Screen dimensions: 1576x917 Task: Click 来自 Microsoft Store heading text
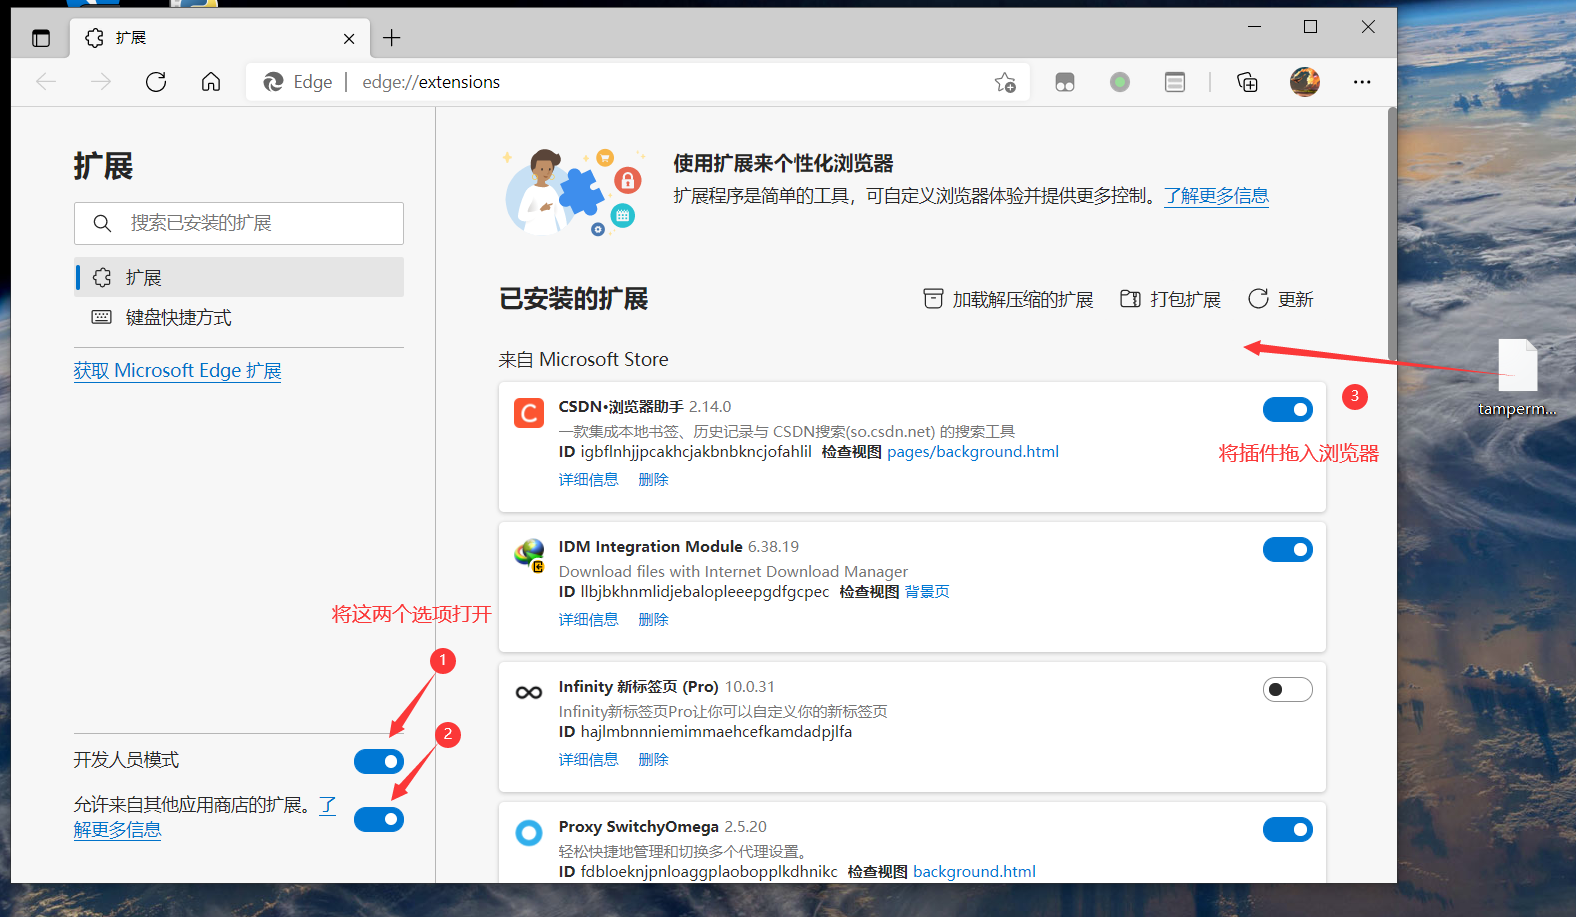pos(584,359)
